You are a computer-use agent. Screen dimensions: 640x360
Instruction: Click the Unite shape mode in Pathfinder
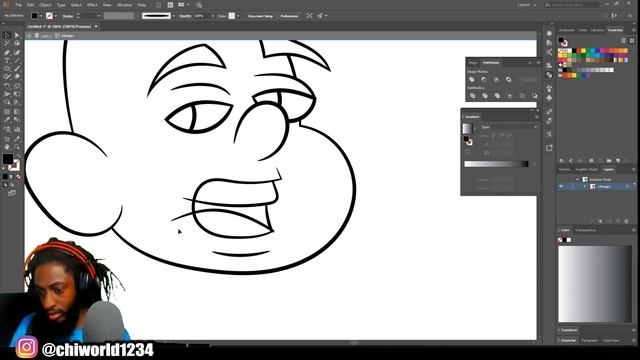(x=472, y=79)
